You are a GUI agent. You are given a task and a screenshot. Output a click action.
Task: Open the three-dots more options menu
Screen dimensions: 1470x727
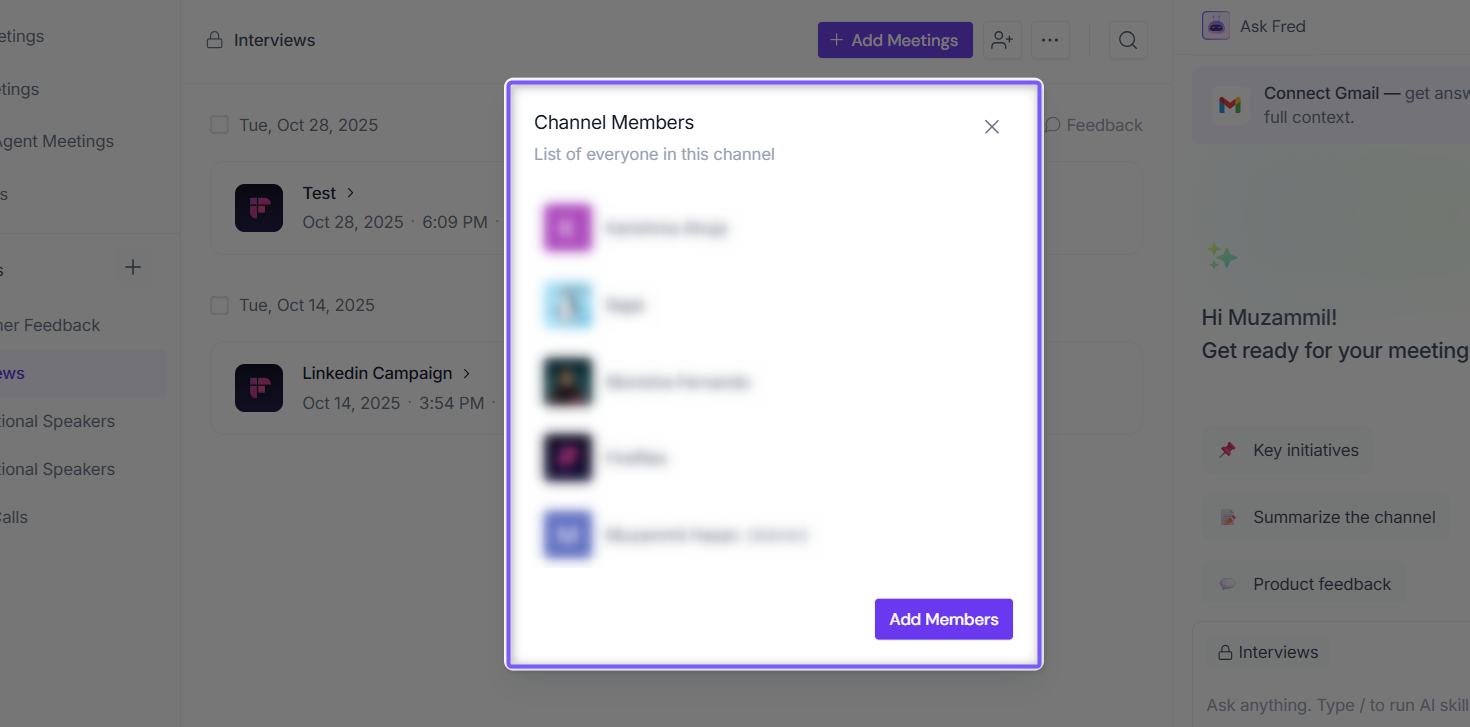pos(1050,40)
